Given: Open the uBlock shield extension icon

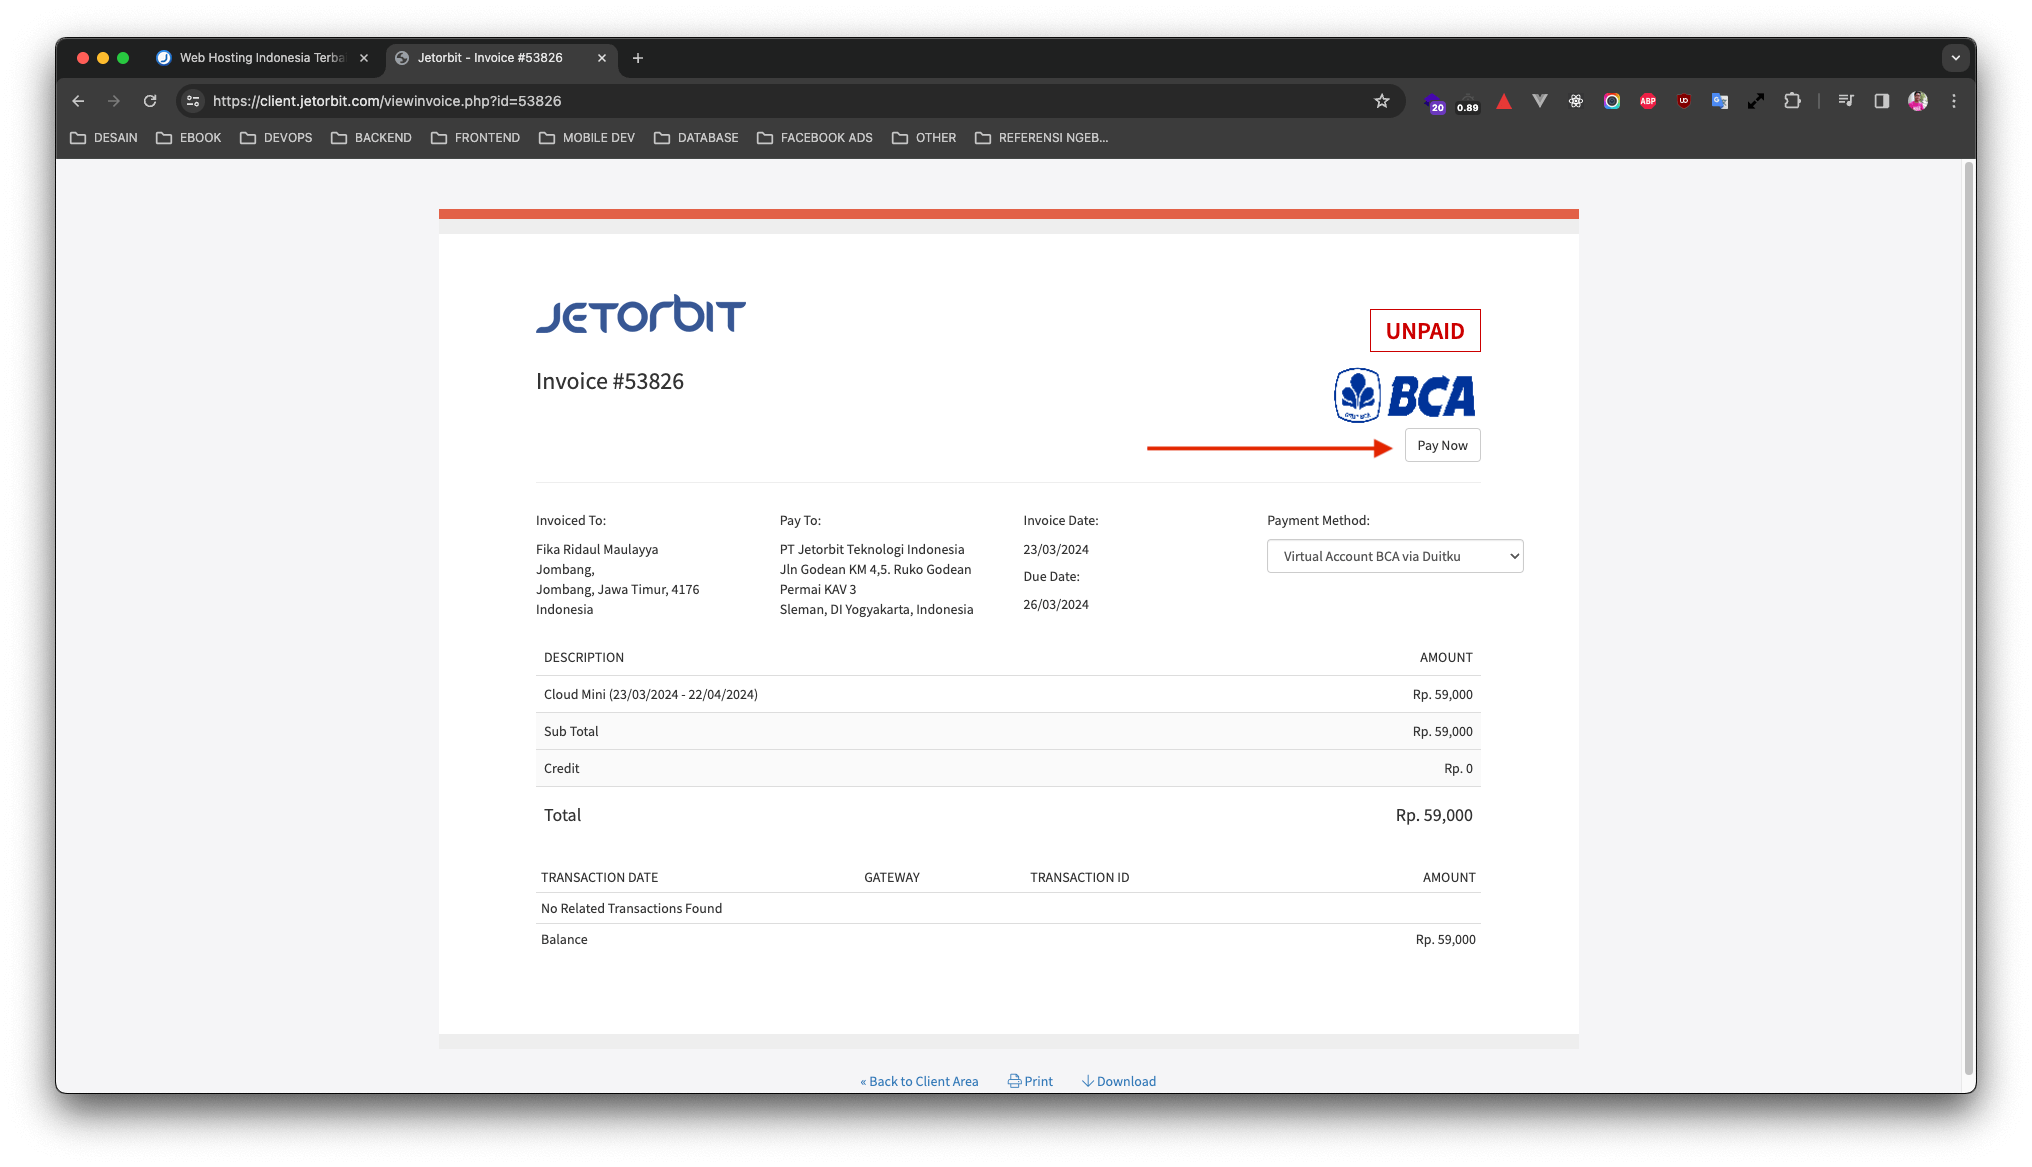Looking at the screenshot, I should click(x=1684, y=101).
